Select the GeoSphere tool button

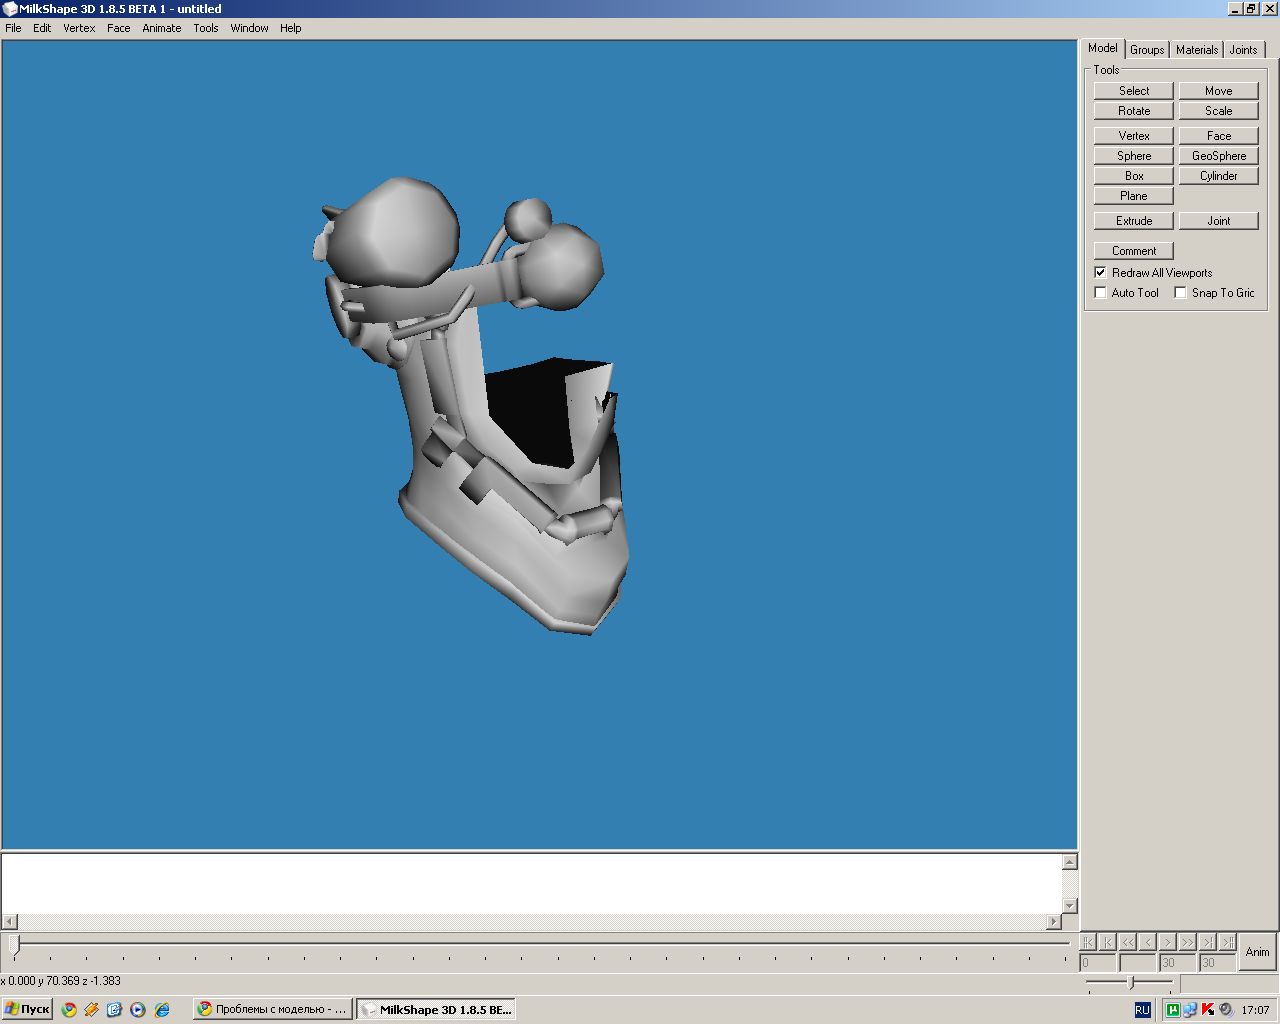coord(1218,156)
